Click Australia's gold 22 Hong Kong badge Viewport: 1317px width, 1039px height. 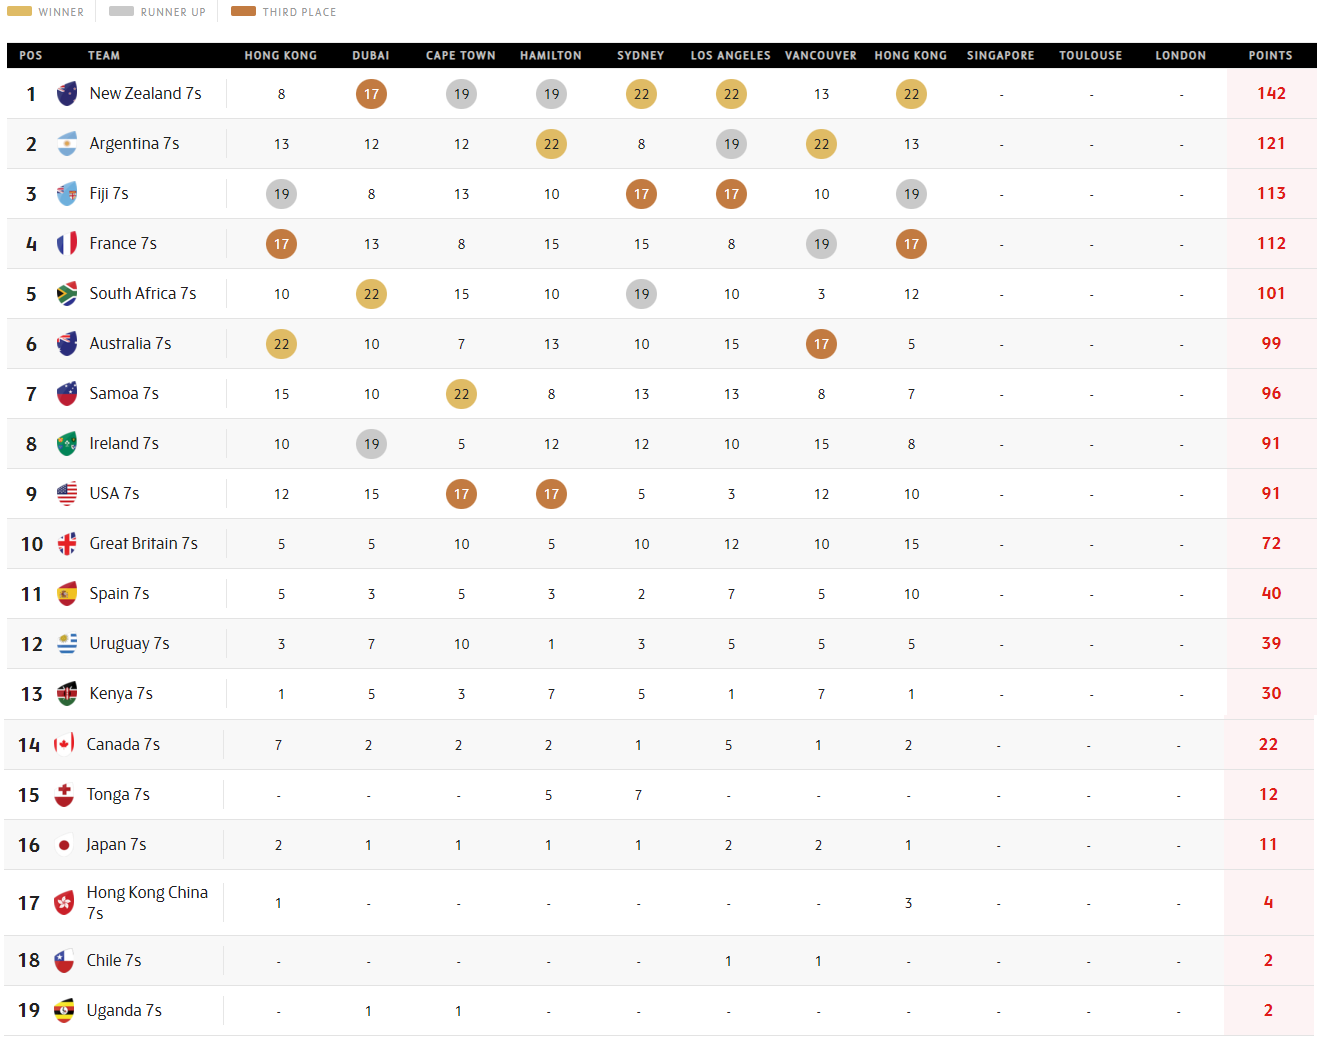pyautogui.click(x=281, y=344)
